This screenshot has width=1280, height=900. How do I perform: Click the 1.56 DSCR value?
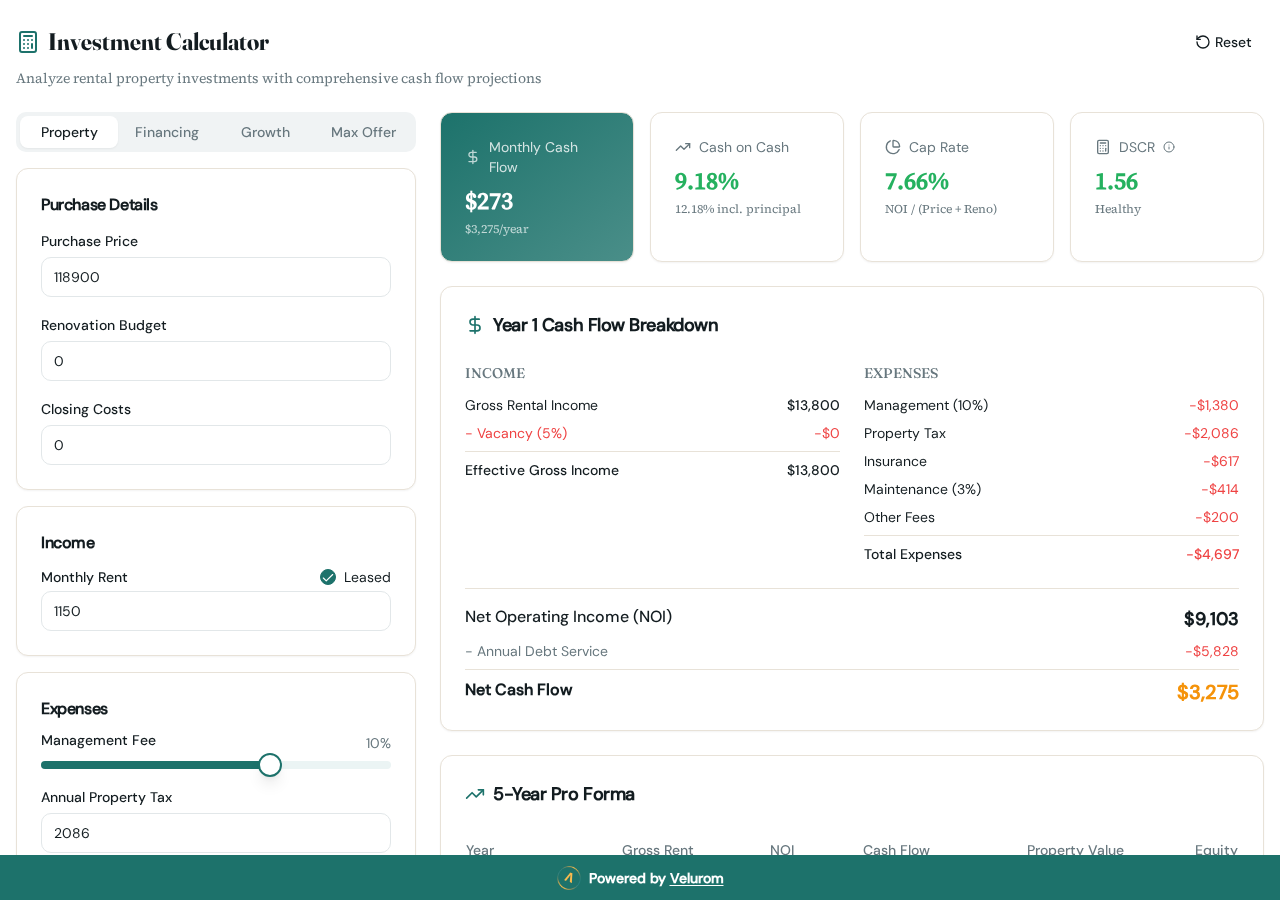point(1116,181)
